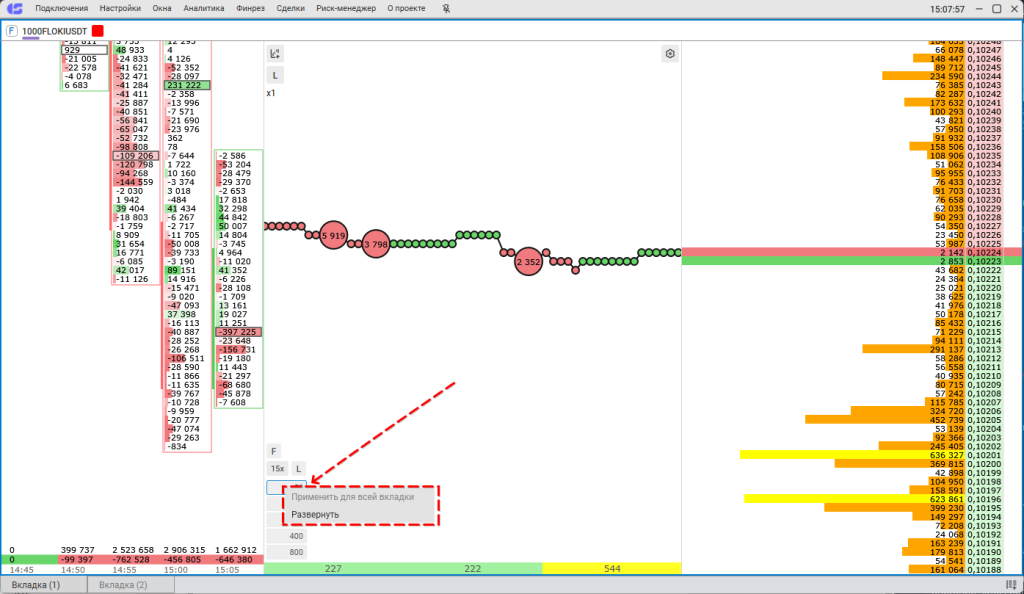Click the 14:50 time axis label
This screenshot has width=1024, height=594.
click(x=73, y=570)
